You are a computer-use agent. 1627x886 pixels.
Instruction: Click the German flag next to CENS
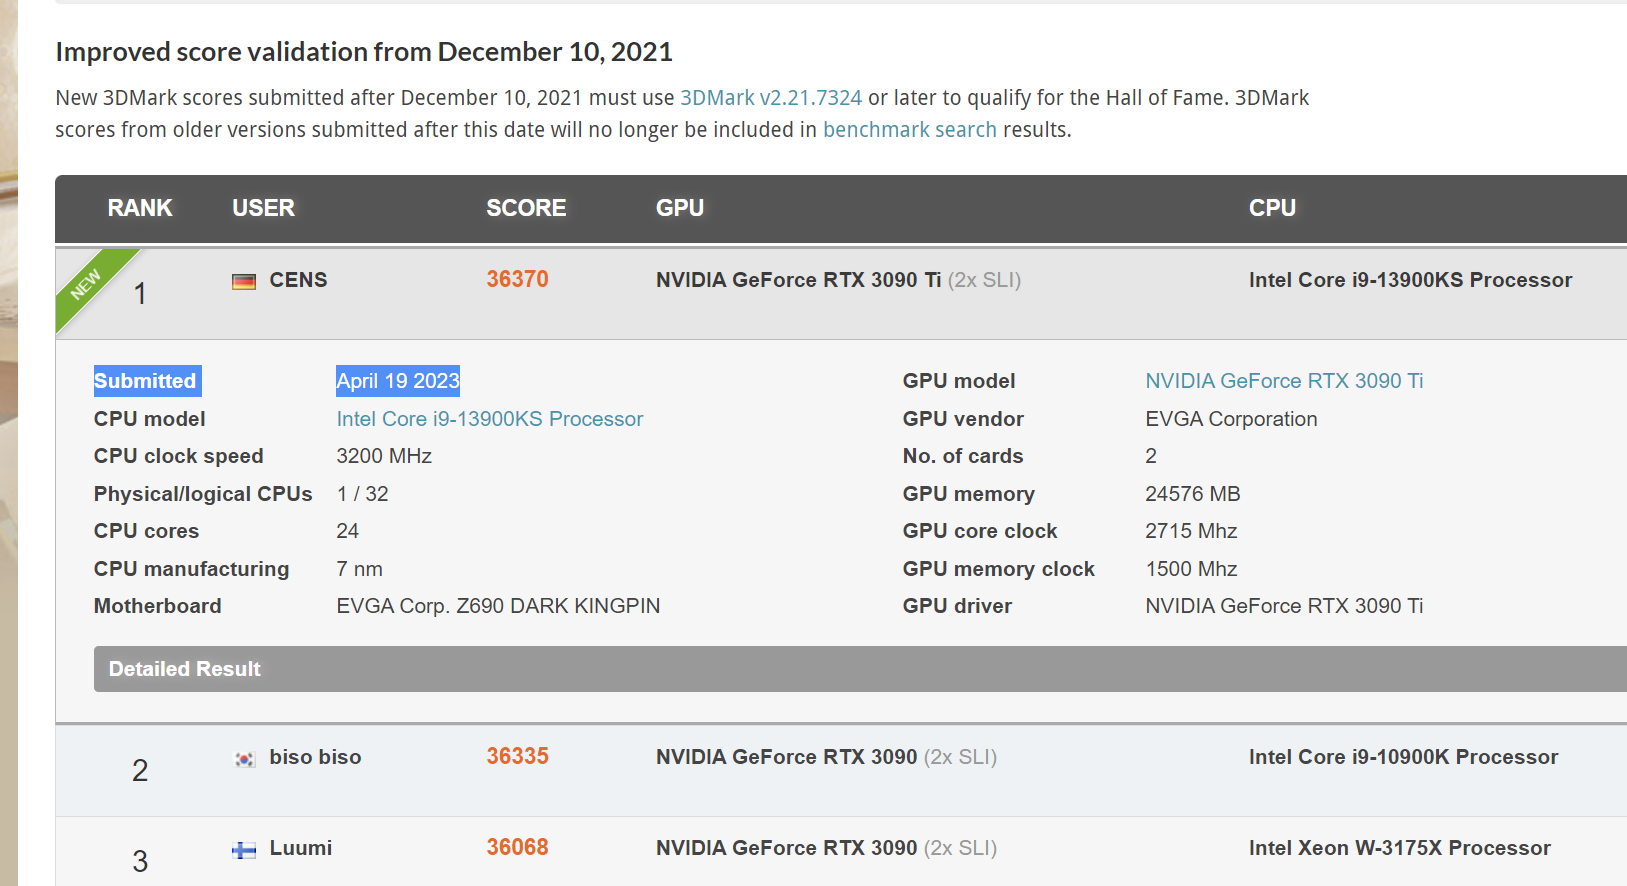243,280
